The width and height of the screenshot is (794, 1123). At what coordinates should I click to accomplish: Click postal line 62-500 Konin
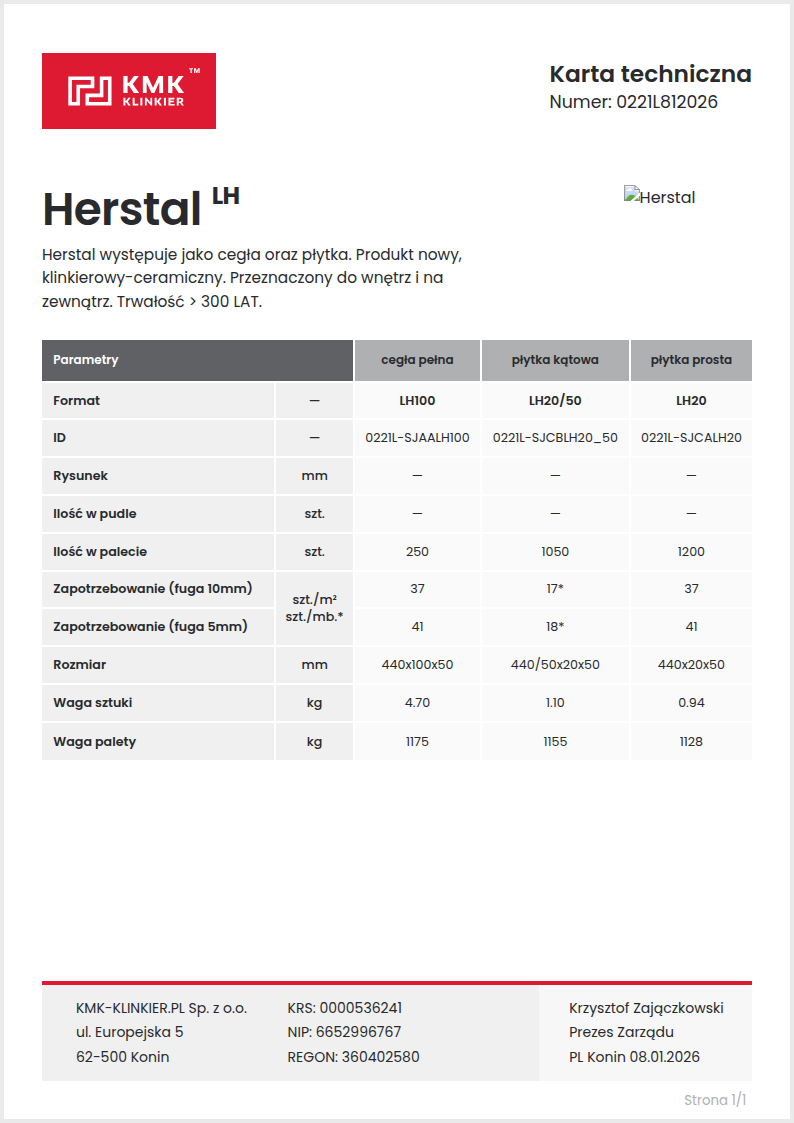tap(122, 1056)
